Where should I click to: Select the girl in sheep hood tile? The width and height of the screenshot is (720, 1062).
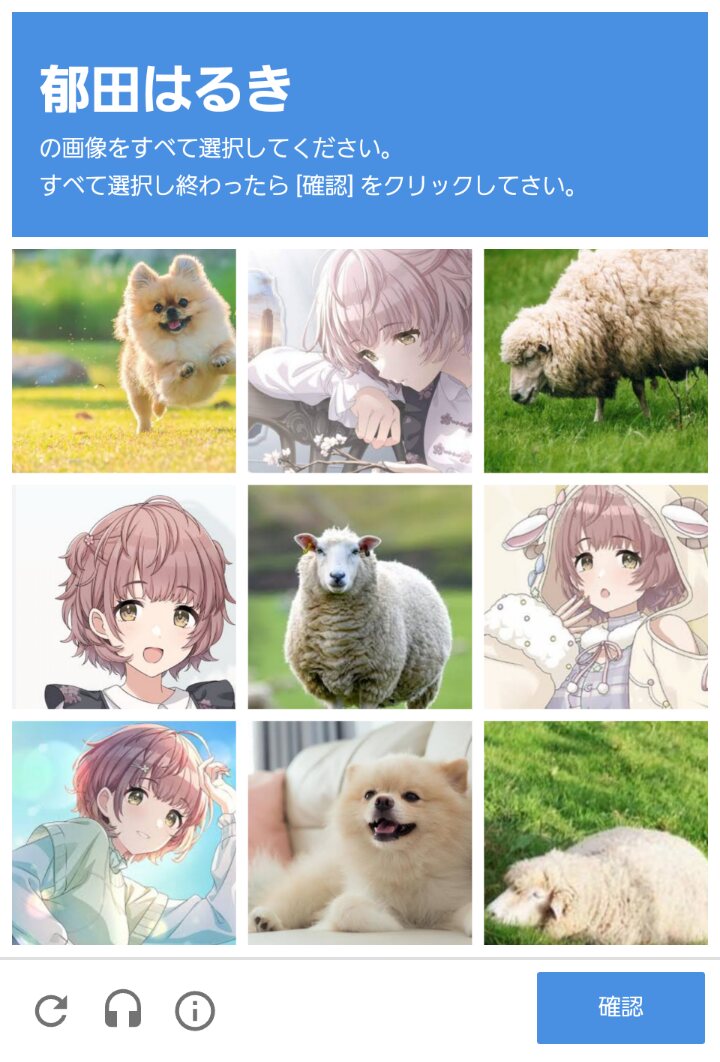click(x=595, y=597)
